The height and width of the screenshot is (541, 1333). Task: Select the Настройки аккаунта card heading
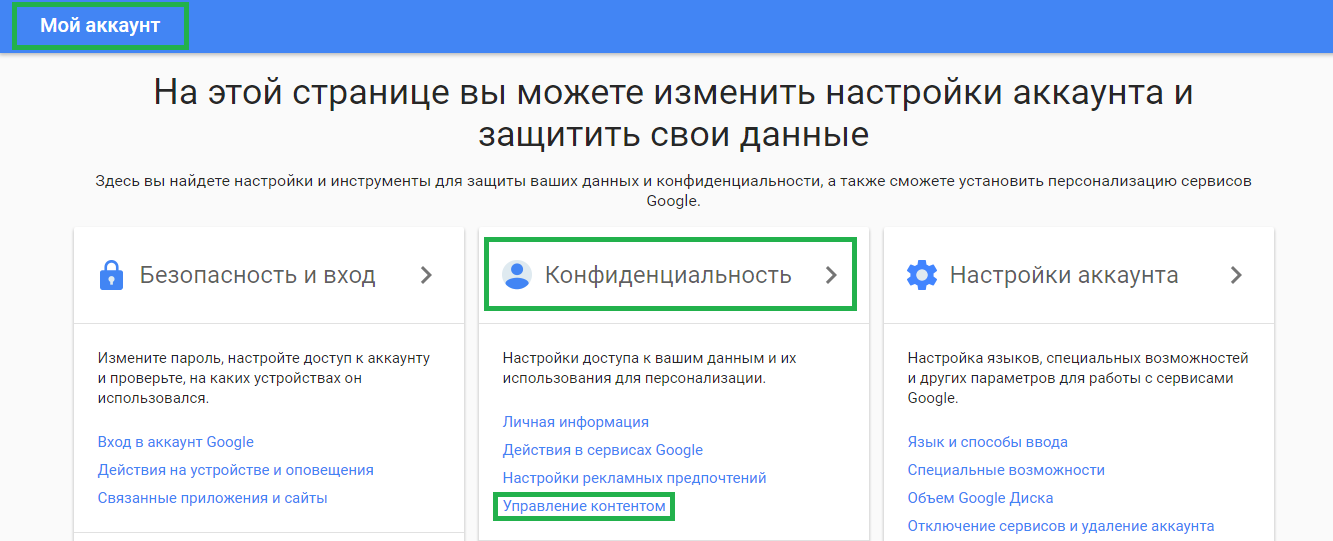pos(1063,275)
